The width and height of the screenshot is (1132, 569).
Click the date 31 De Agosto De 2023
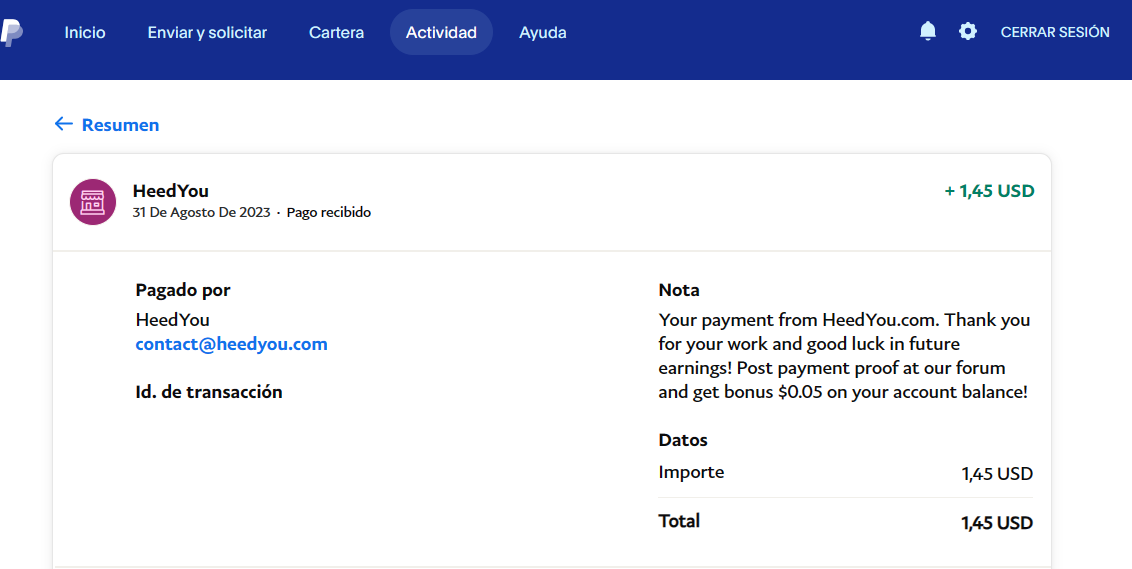[x=201, y=212]
